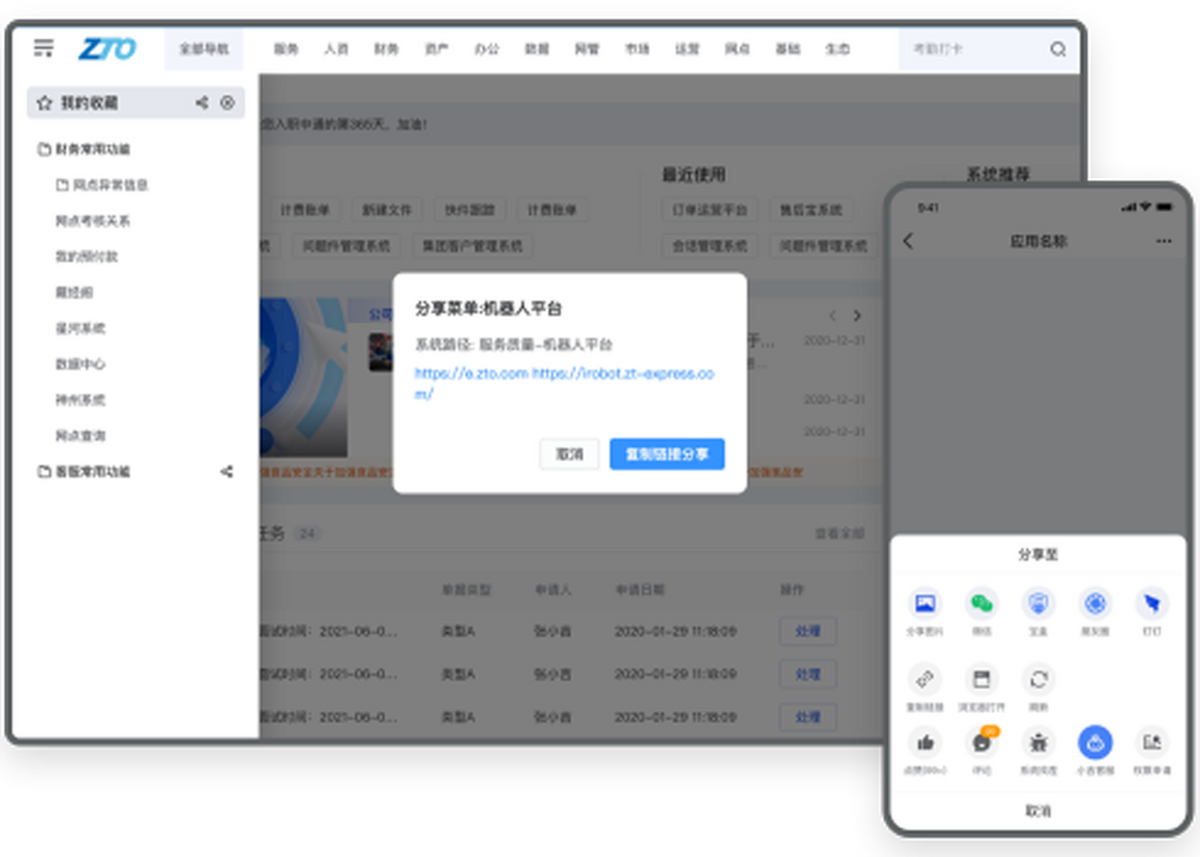
Task: Click the copy link chain icon
Action: point(924,679)
